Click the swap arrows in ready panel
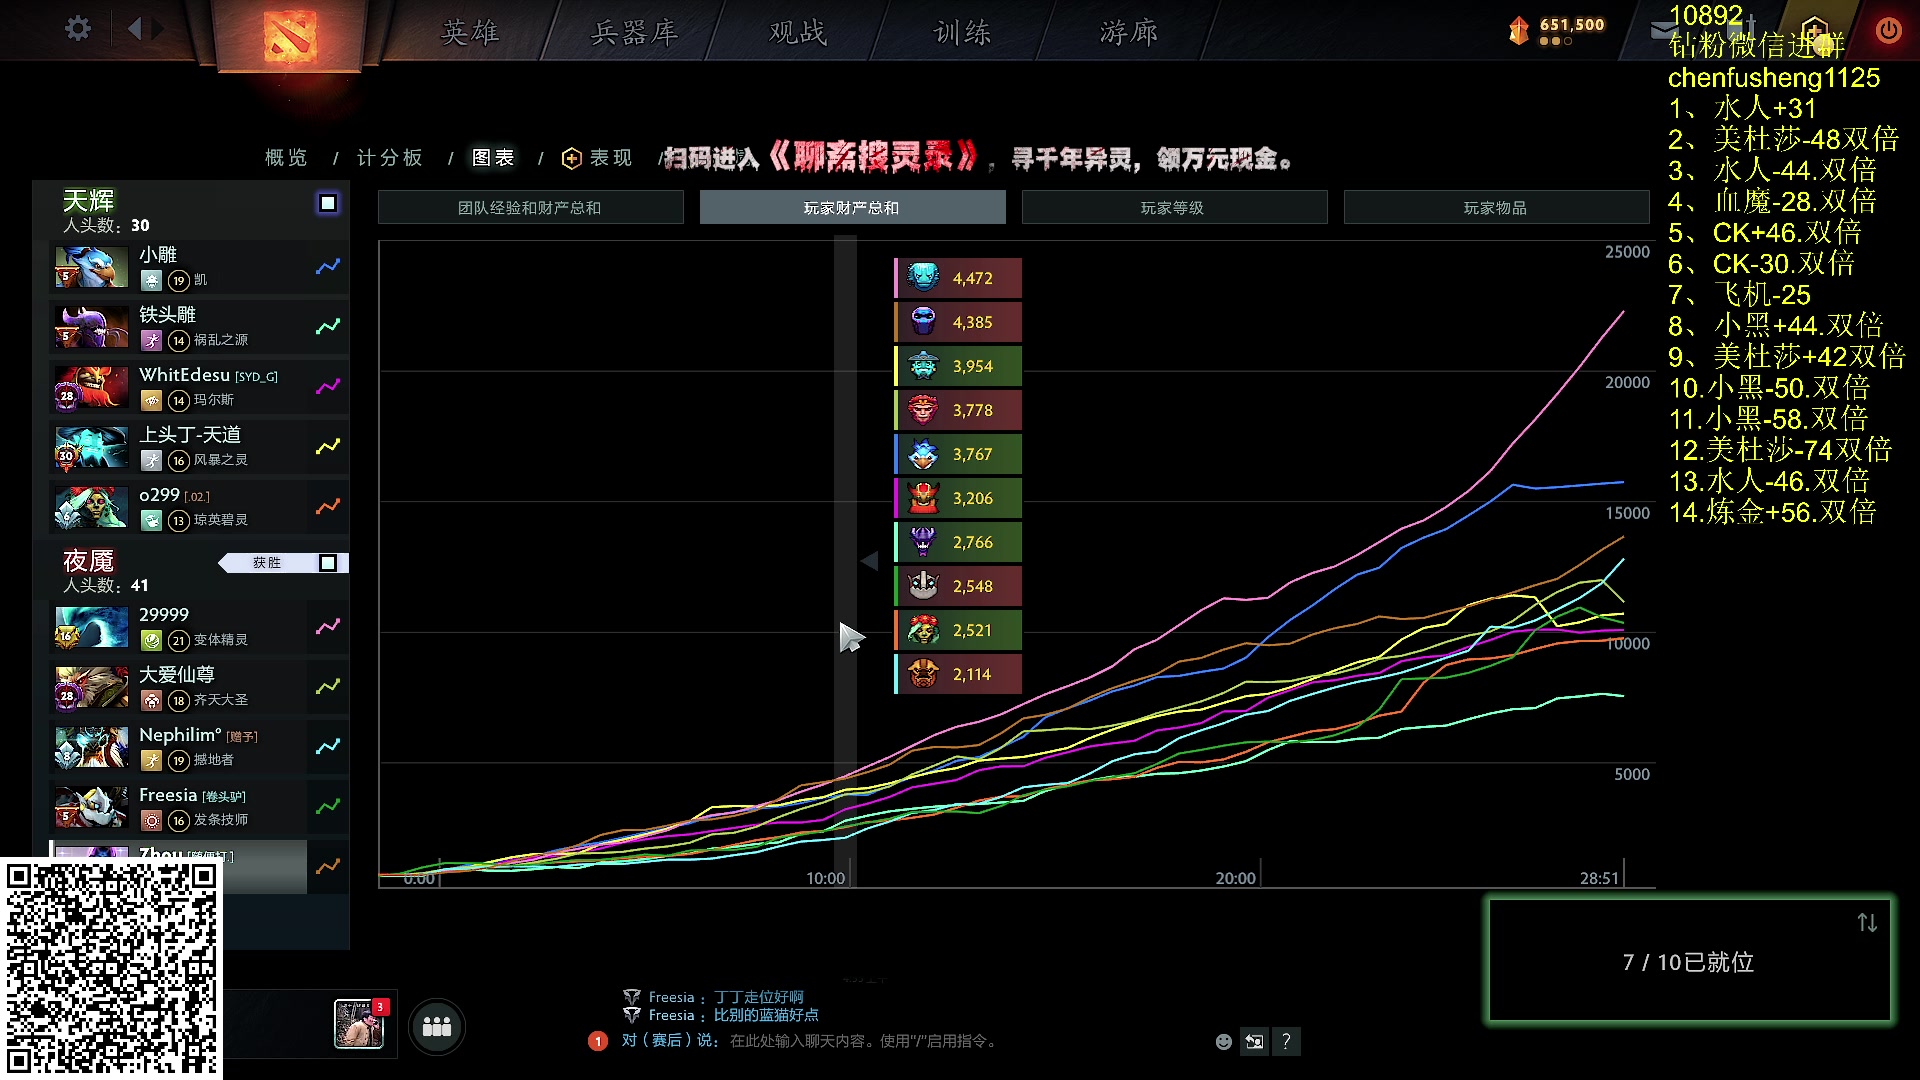The image size is (1920, 1080). pyautogui.click(x=1867, y=923)
